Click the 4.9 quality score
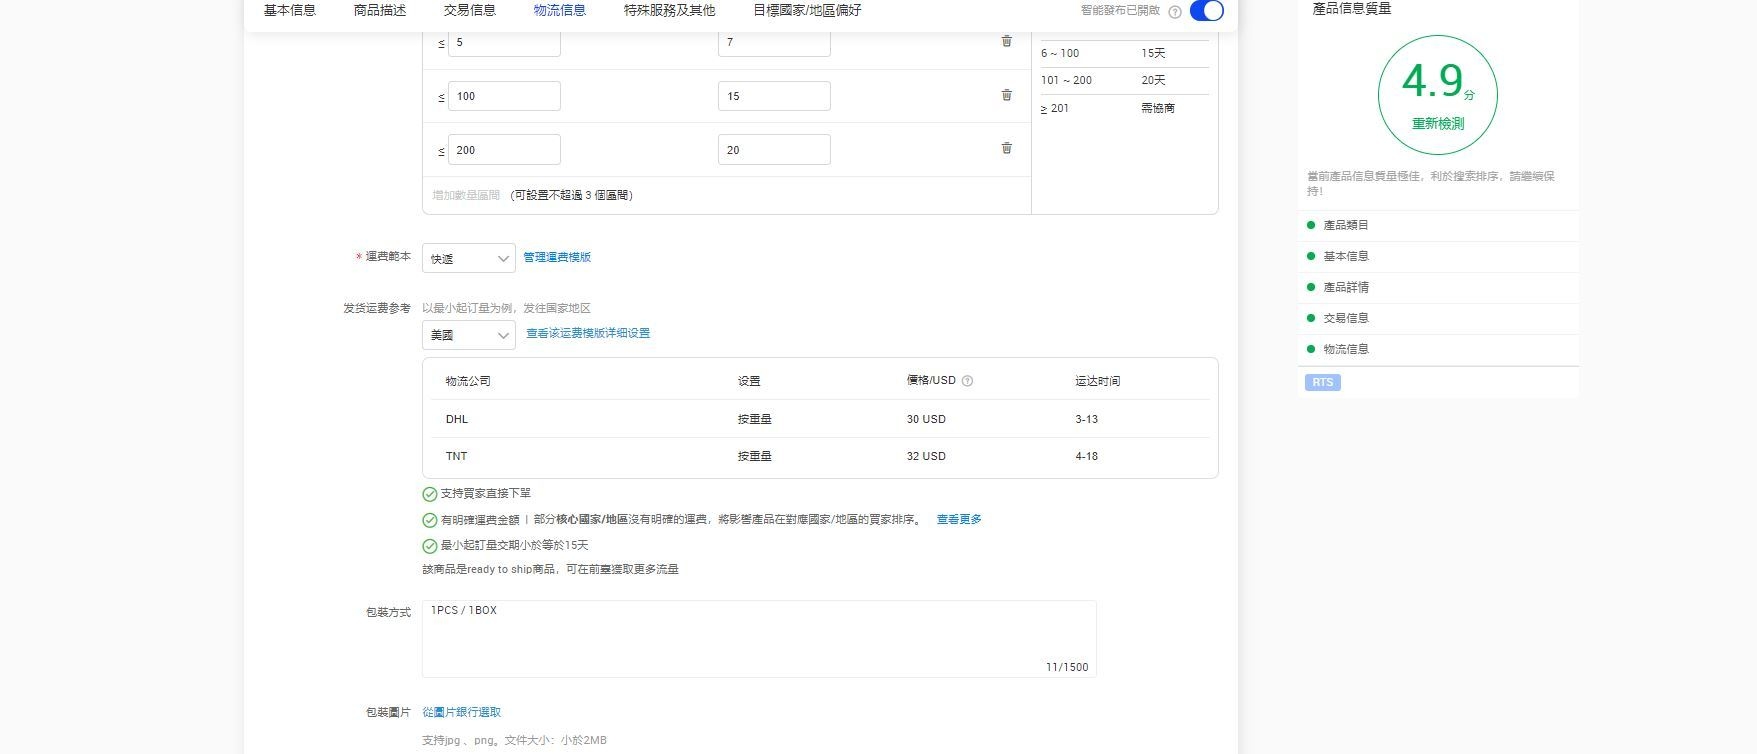Viewport: 1757px width, 754px height. click(1432, 80)
